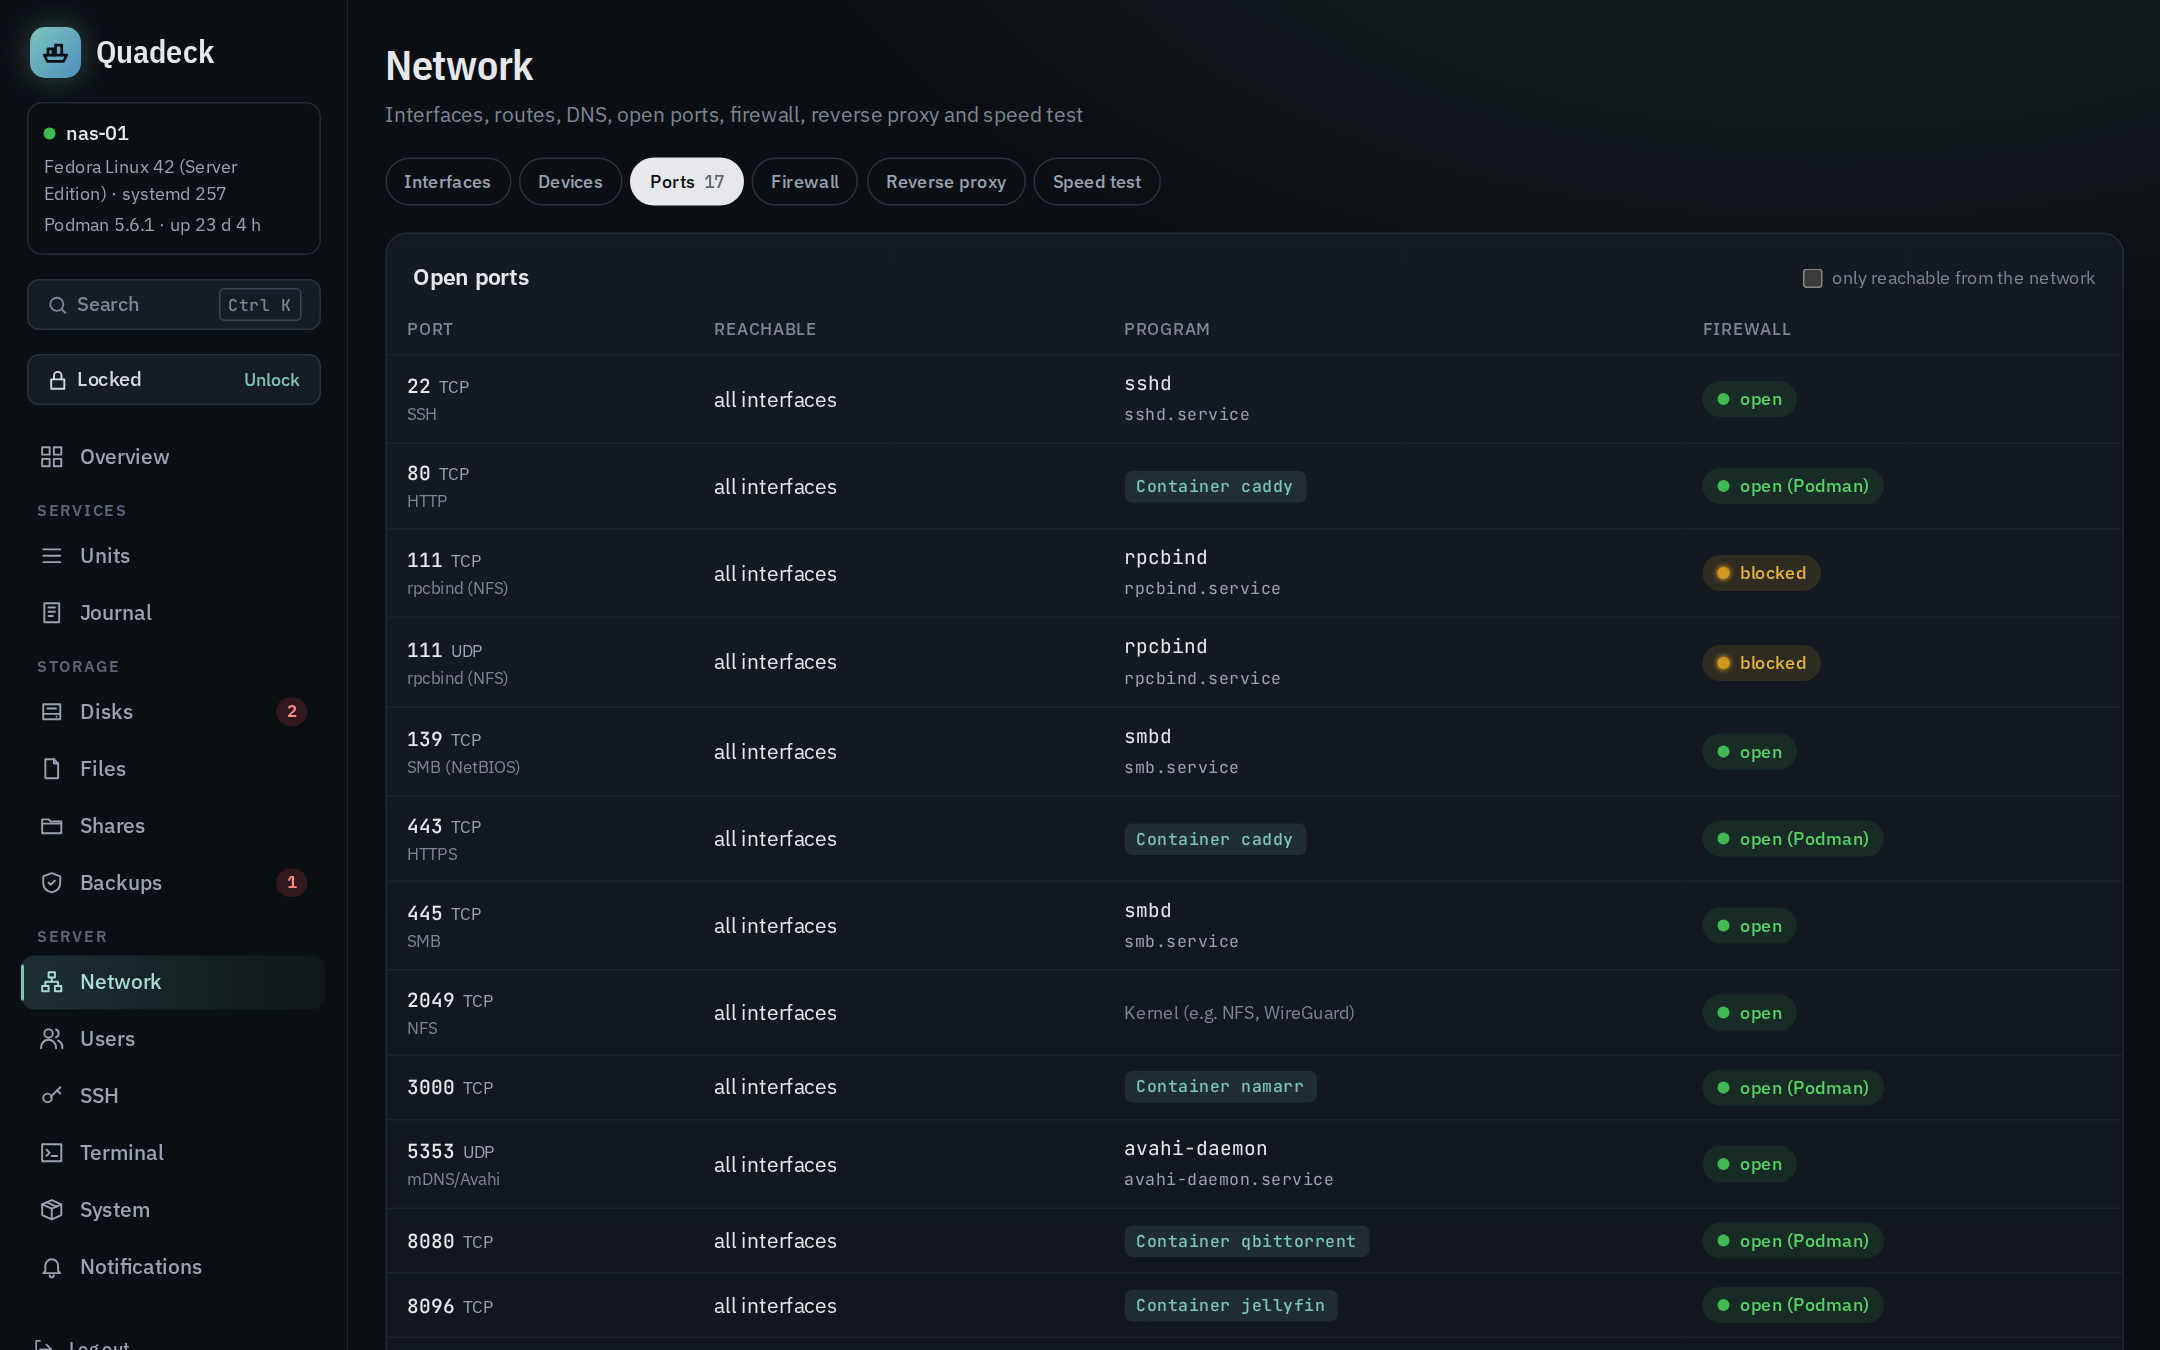The width and height of the screenshot is (2160, 1350).
Task: Focus the Search input field
Action: 174,305
